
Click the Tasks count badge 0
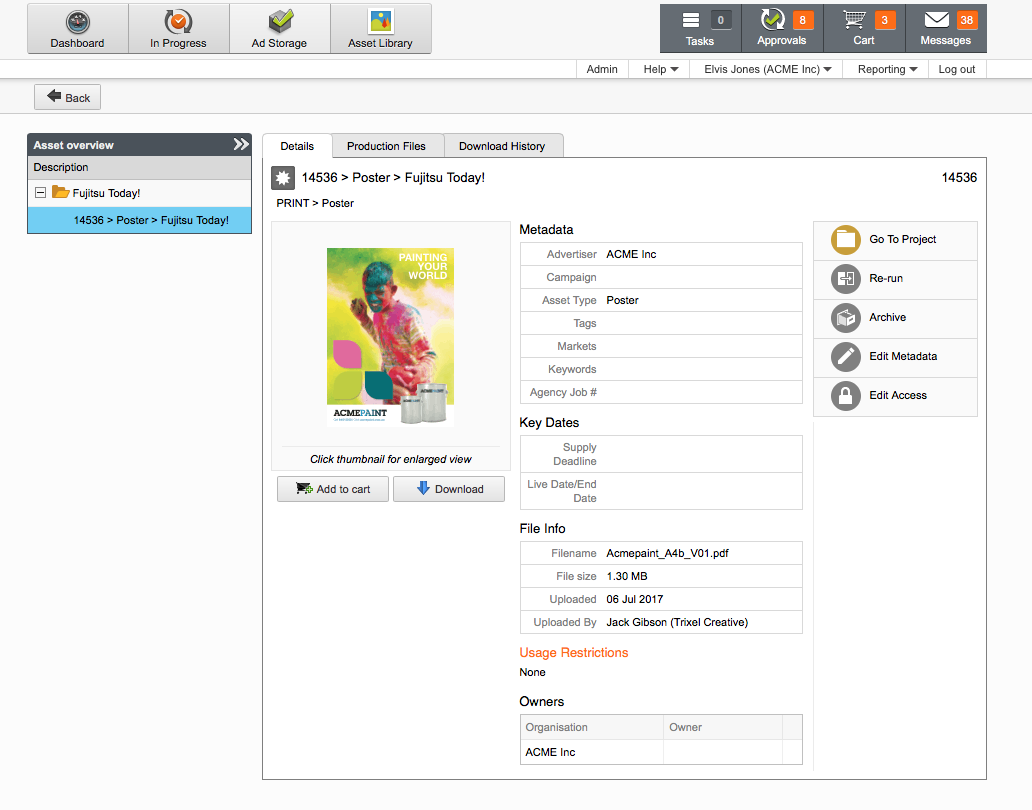click(x=721, y=20)
